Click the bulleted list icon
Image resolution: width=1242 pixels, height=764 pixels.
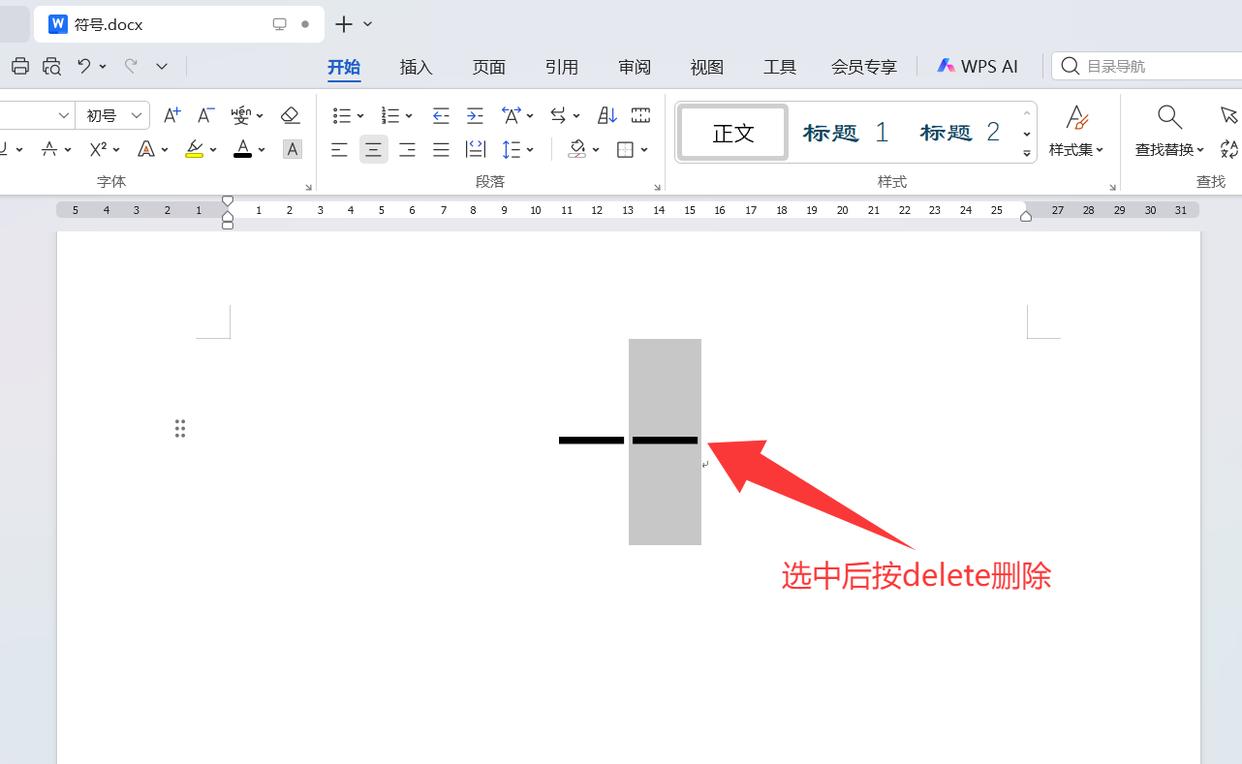[342, 115]
